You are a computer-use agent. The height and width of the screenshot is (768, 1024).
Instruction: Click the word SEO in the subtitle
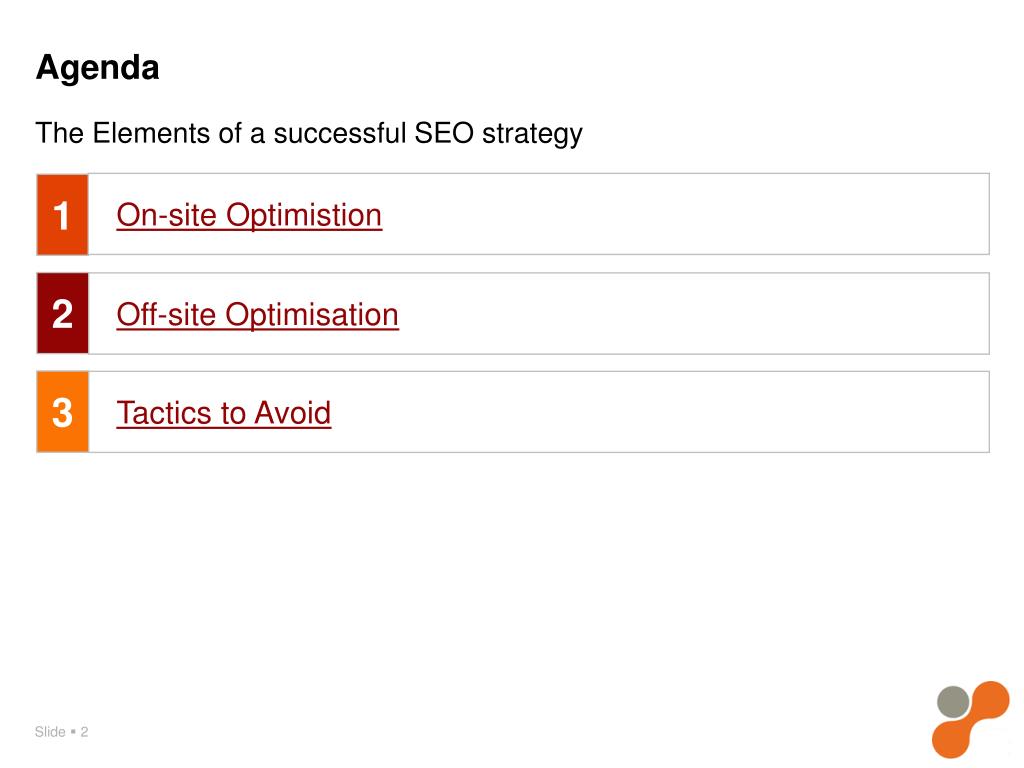[x=444, y=133]
